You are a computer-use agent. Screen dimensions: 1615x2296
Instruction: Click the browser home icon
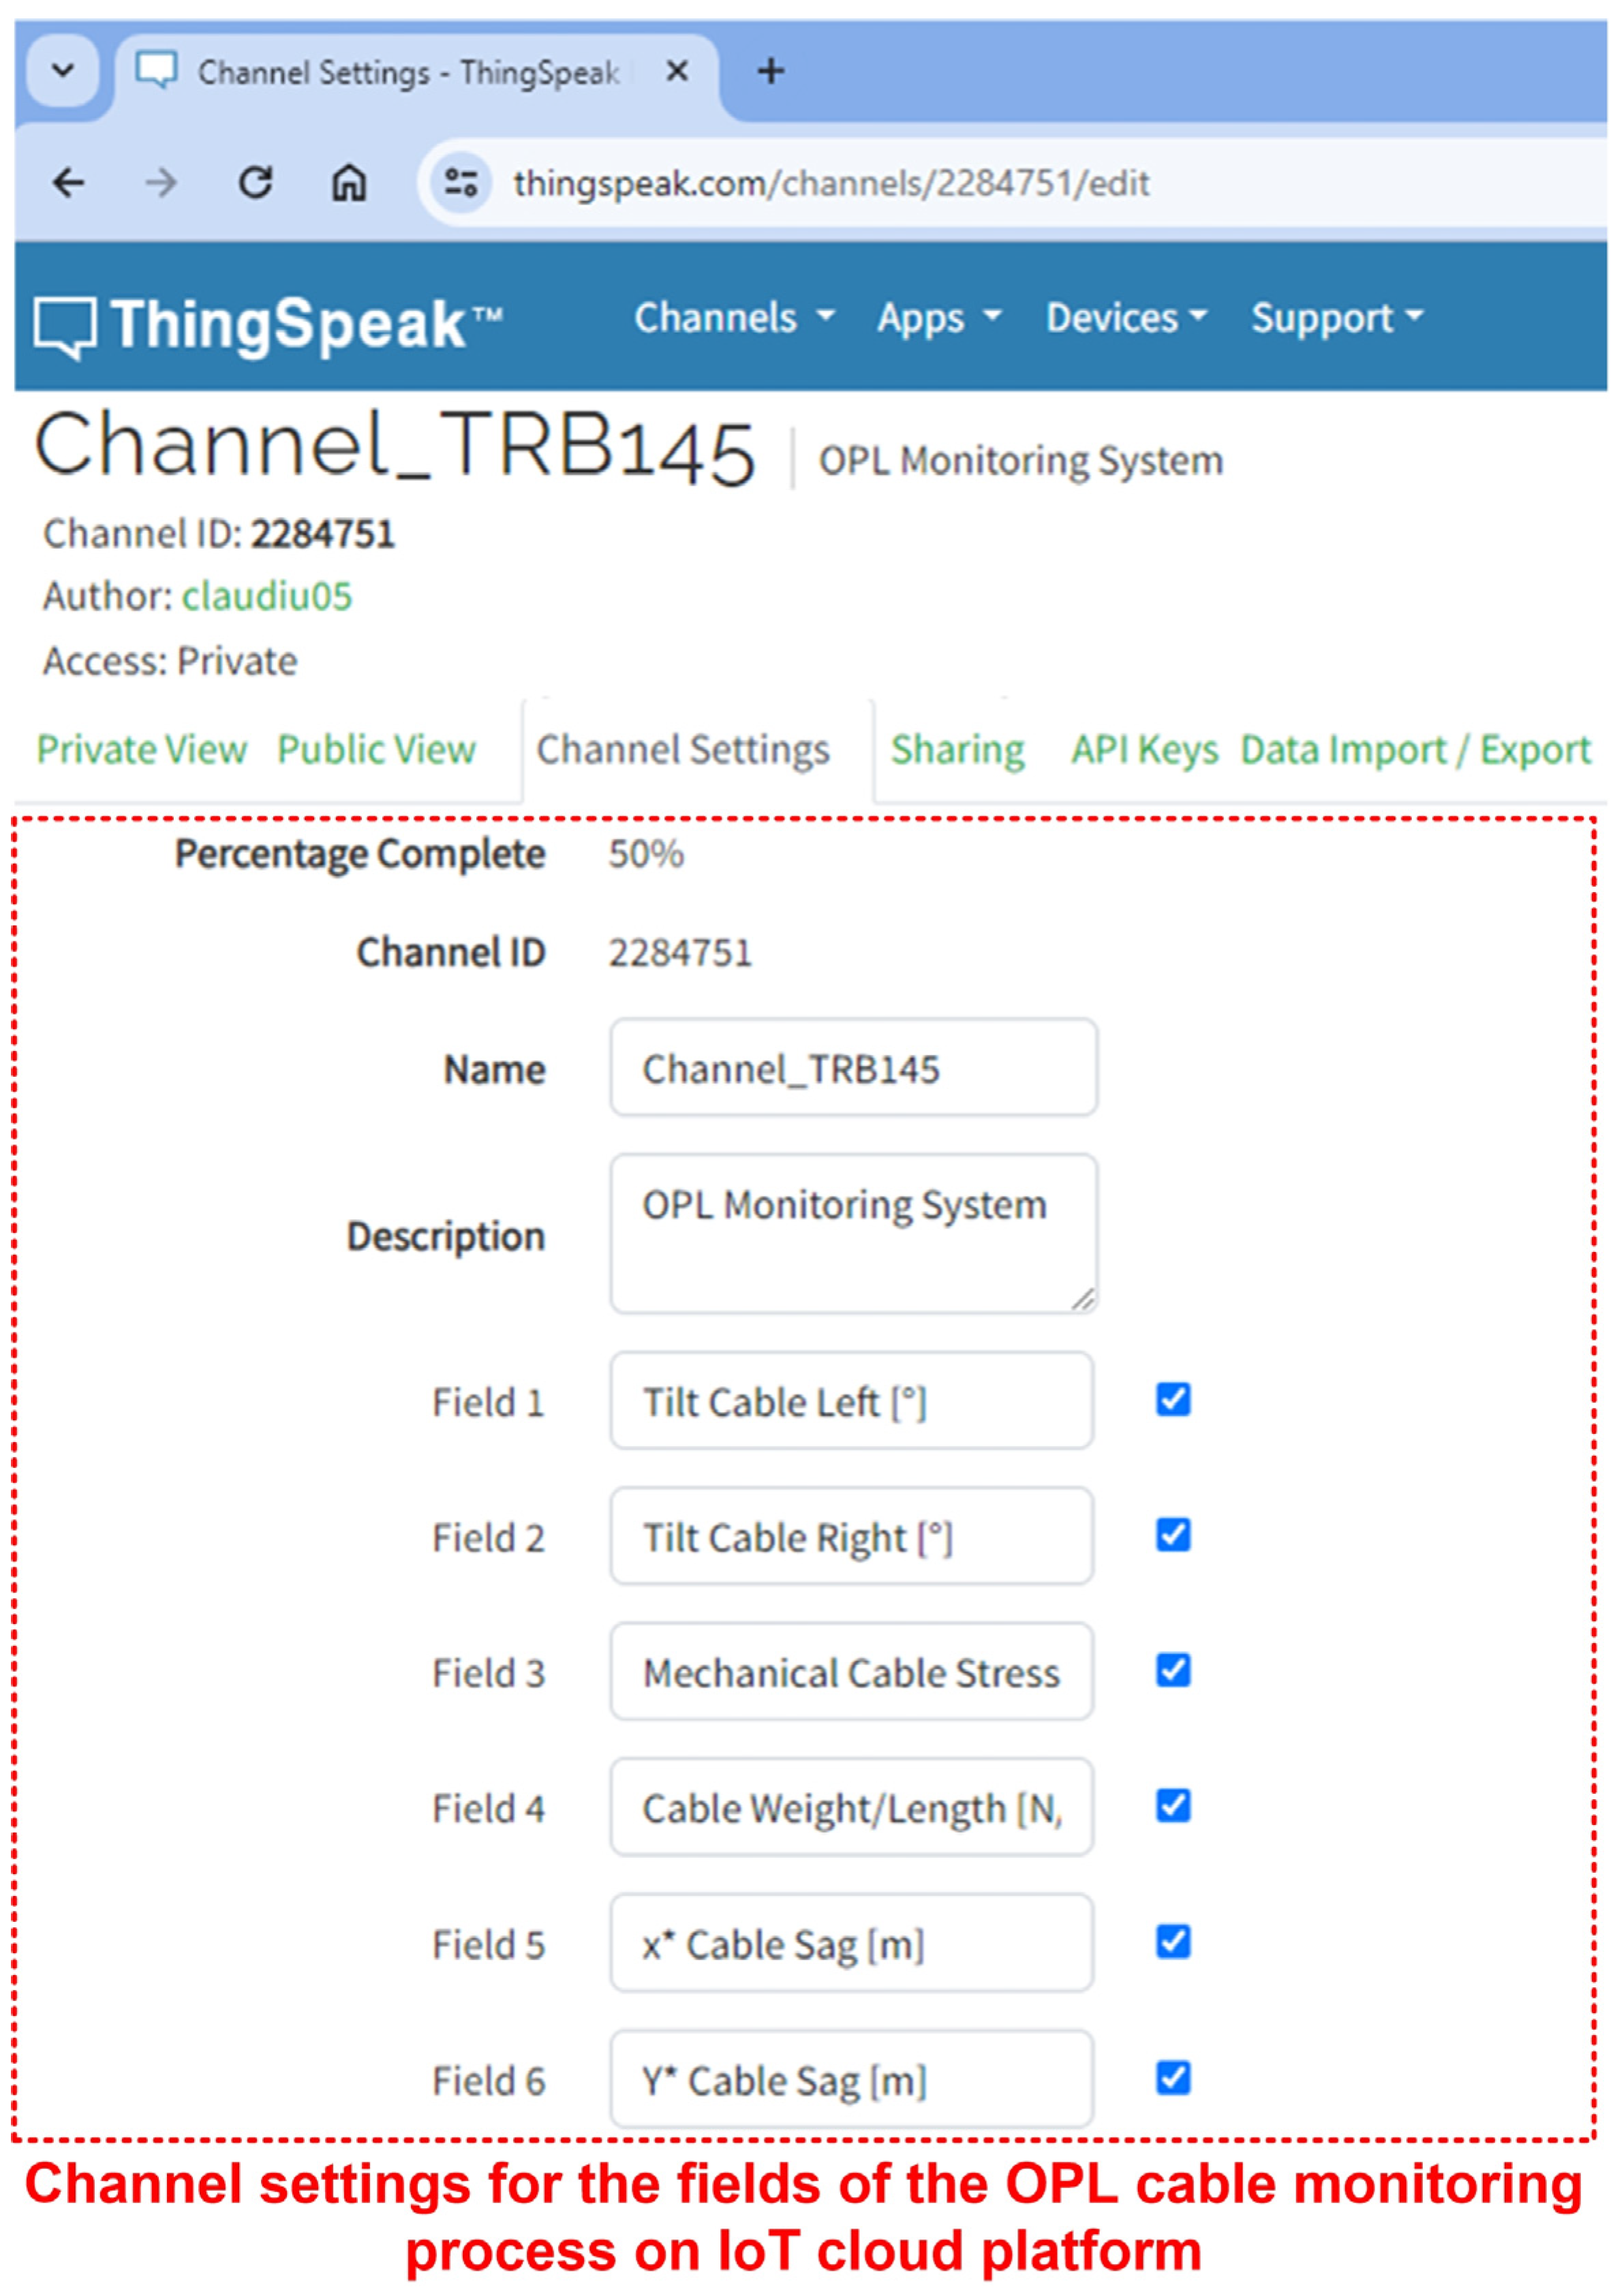[349, 183]
